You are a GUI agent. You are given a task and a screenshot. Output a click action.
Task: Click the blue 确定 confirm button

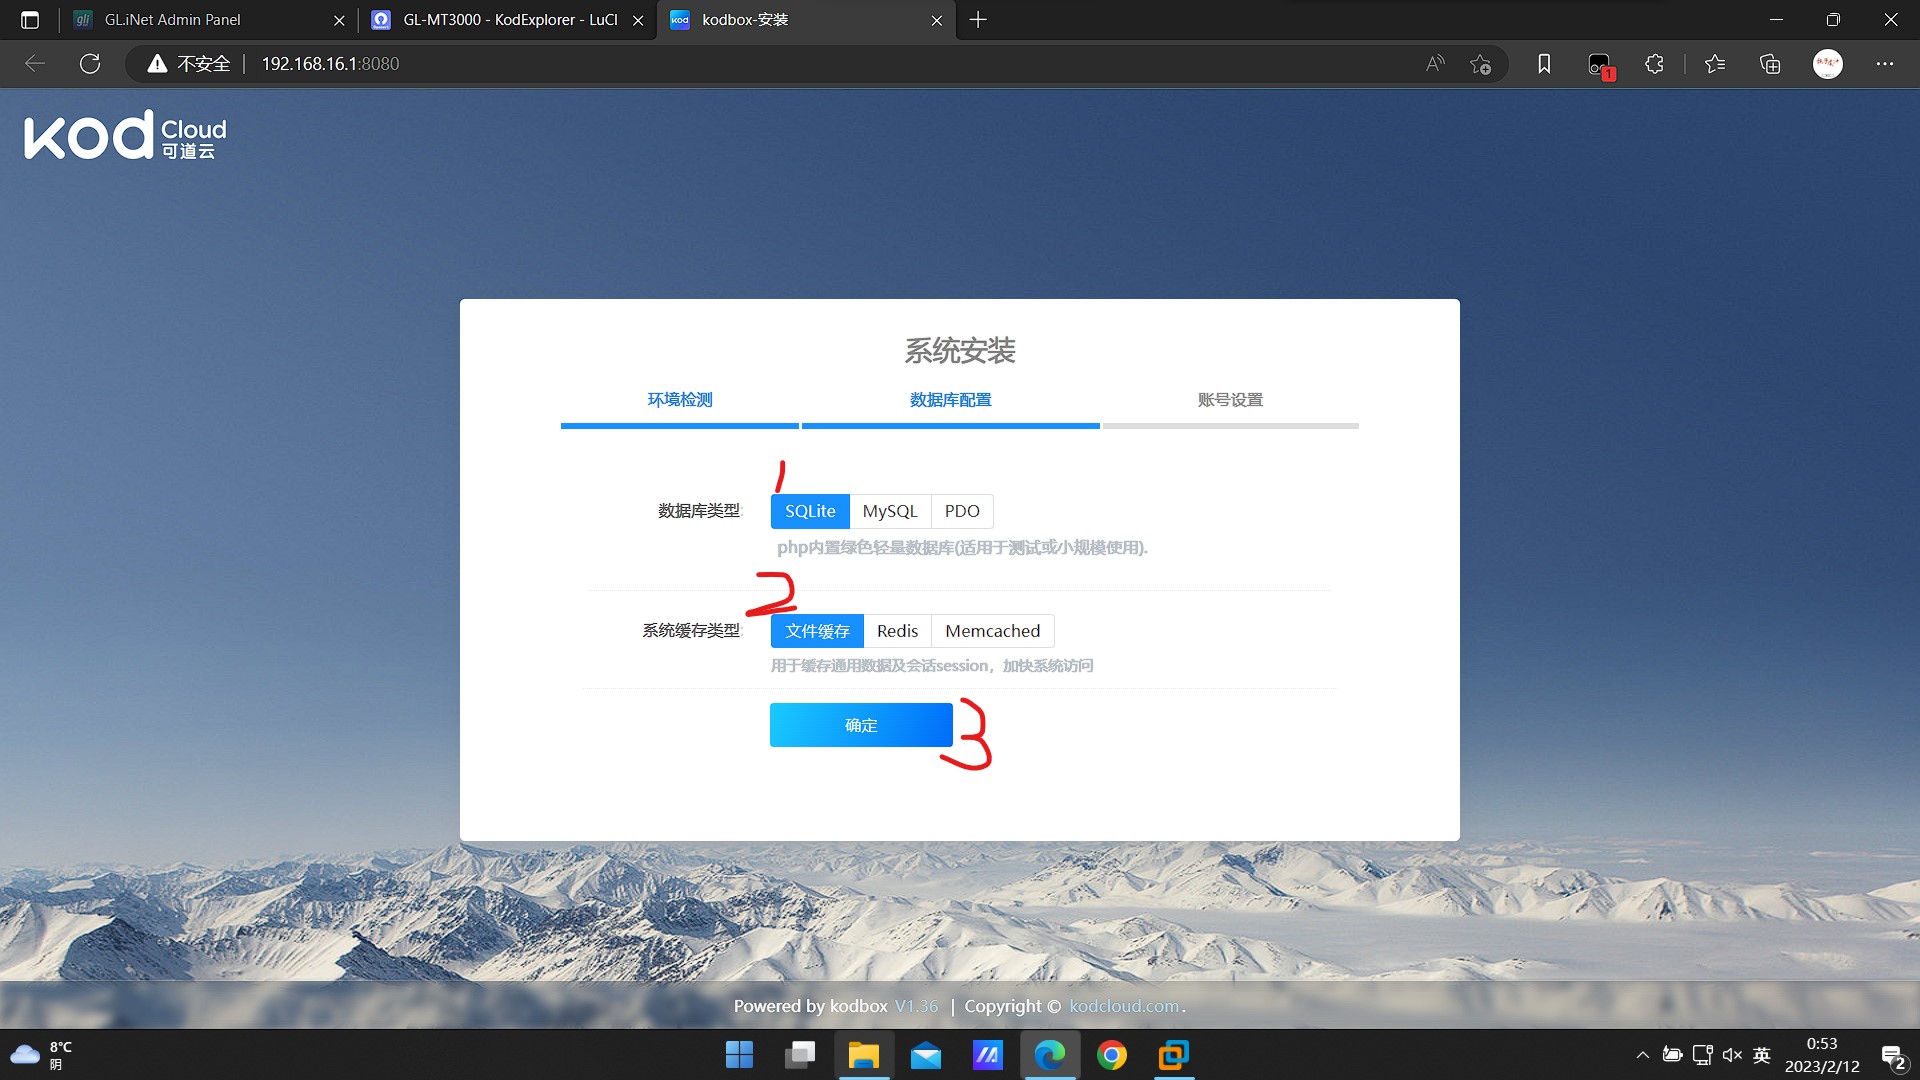click(861, 725)
